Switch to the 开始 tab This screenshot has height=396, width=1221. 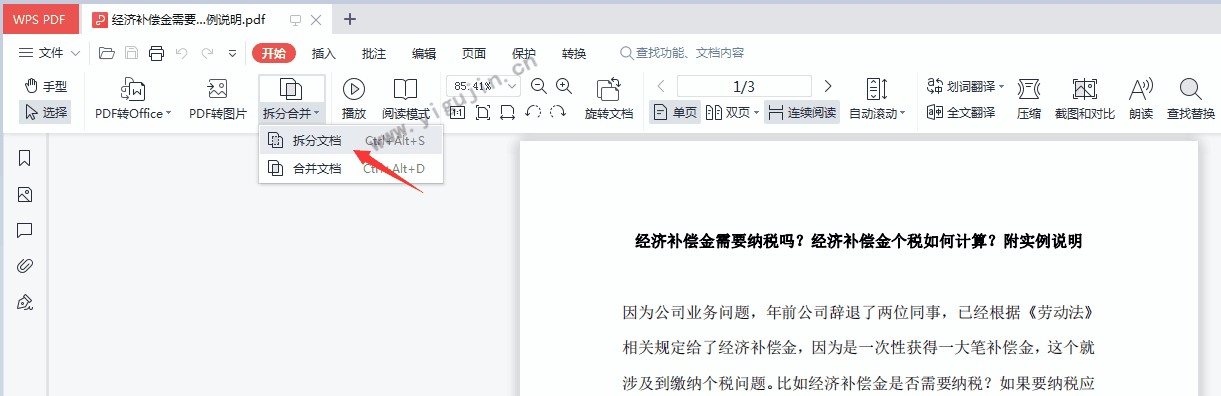pyautogui.click(x=274, y=53)
